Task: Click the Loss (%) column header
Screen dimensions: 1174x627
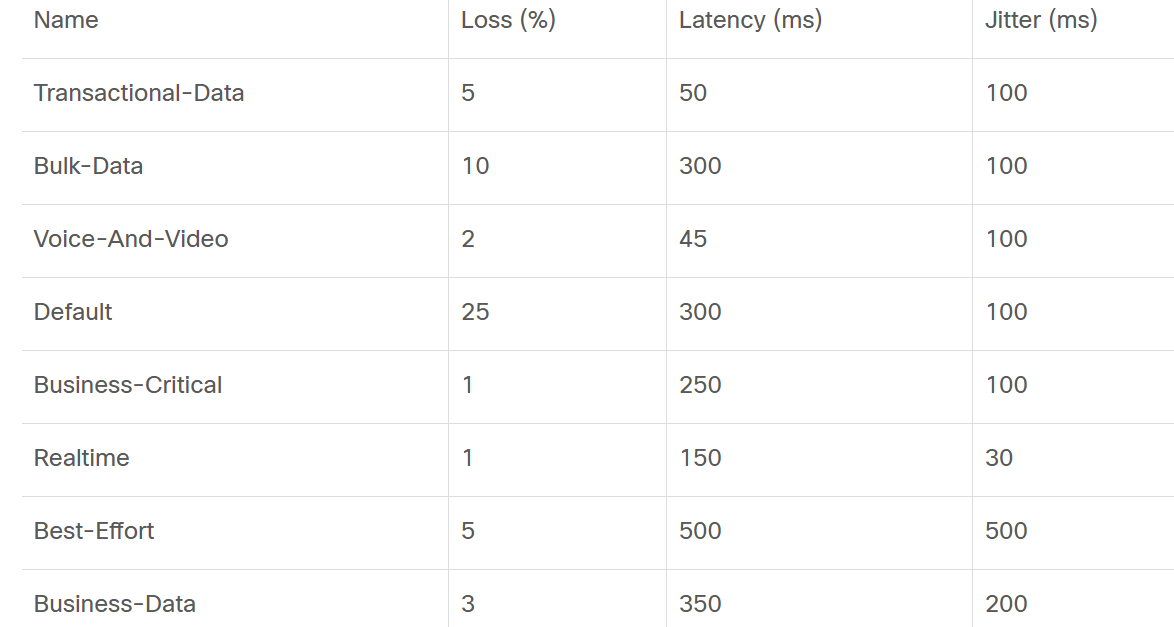Action: pyautogui.click(x=508, y=20)
